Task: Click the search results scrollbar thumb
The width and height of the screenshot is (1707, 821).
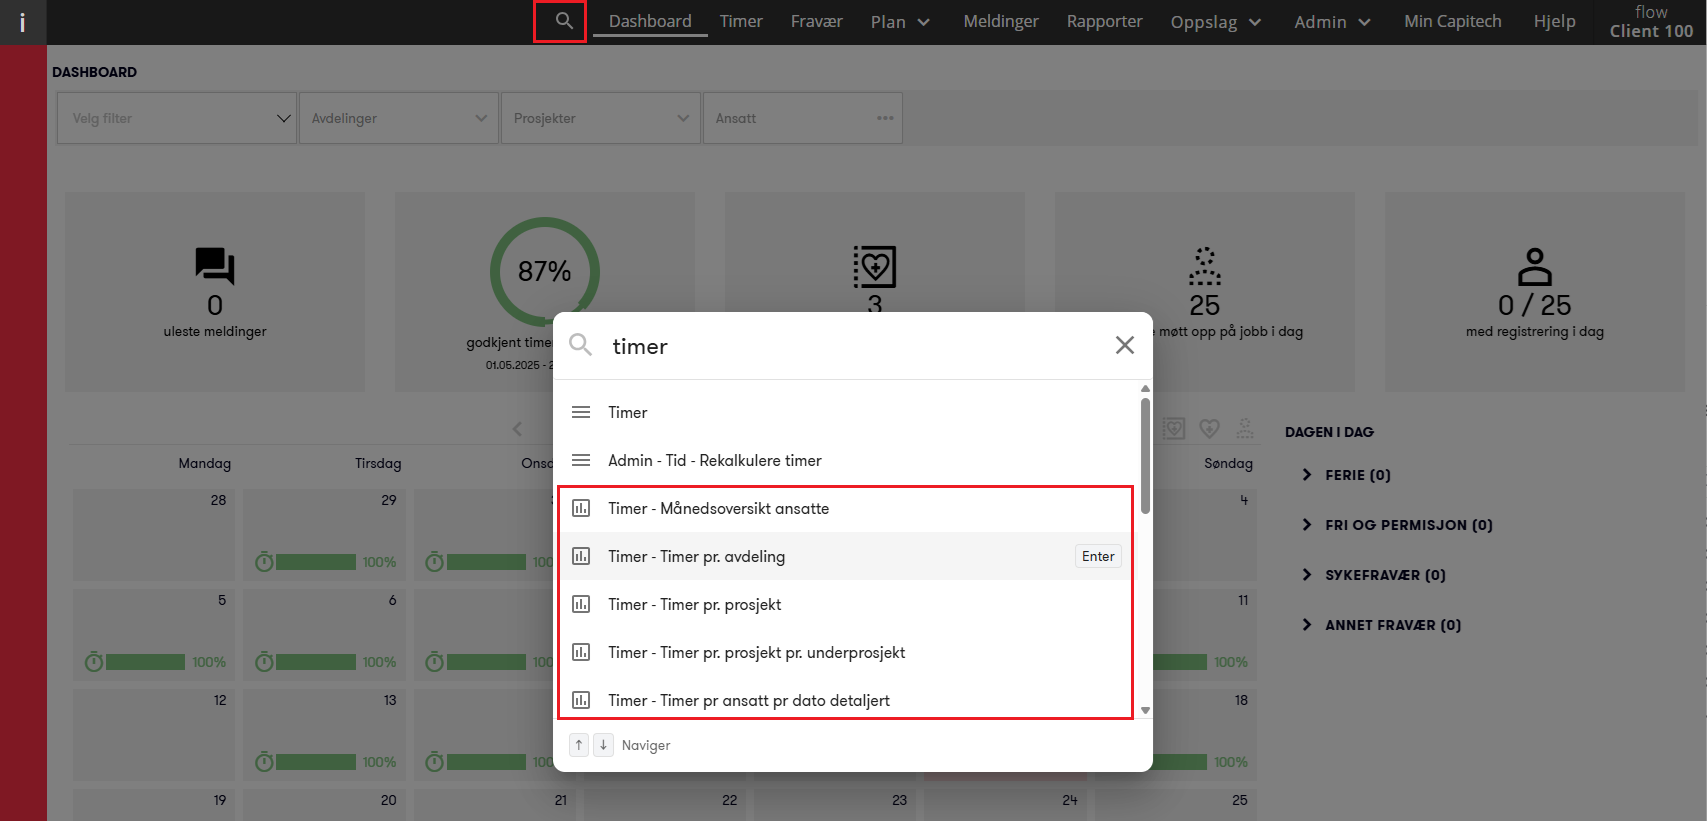Action: 1145,455
